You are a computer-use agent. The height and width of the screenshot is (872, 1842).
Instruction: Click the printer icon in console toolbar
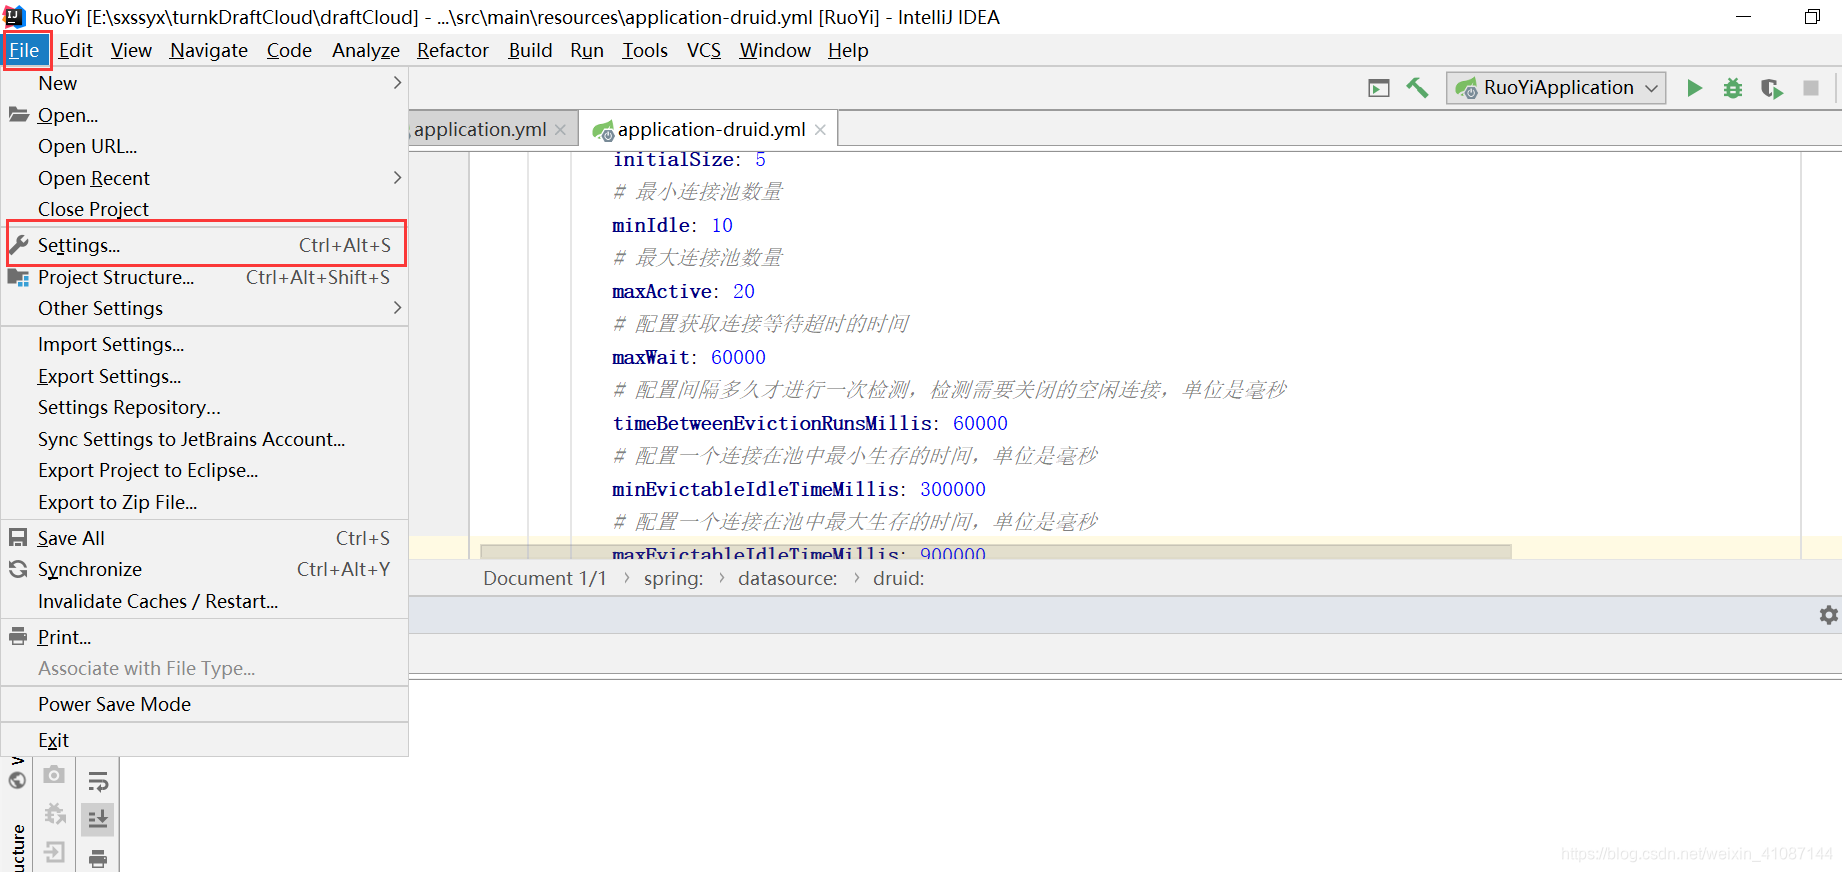click(98, 858)
